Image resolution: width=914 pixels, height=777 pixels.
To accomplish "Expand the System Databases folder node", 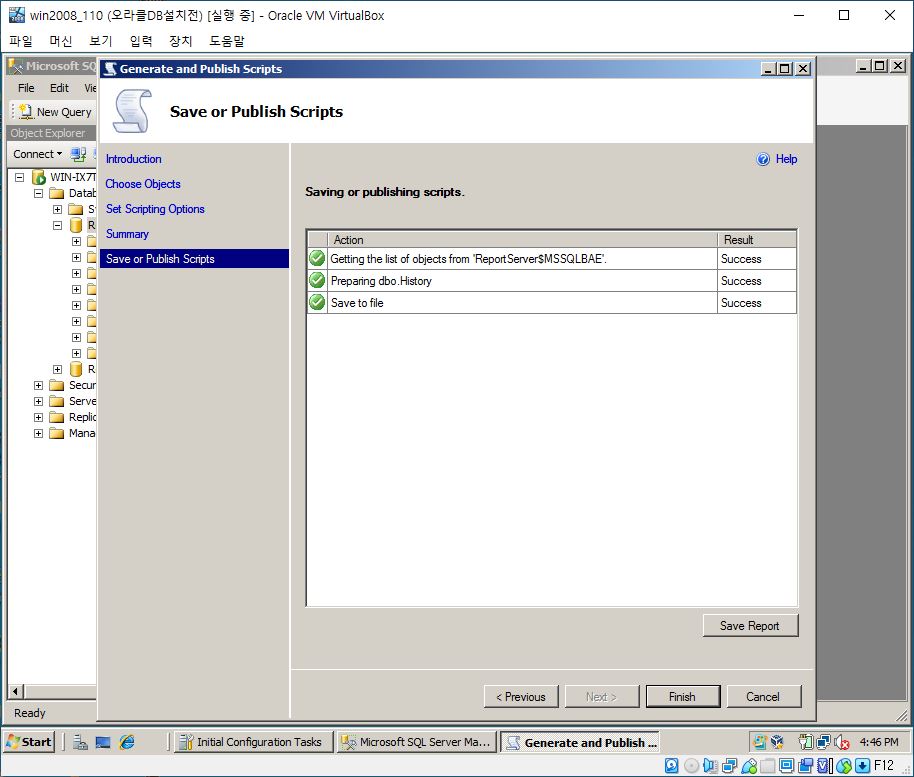I will pos(57,209).
